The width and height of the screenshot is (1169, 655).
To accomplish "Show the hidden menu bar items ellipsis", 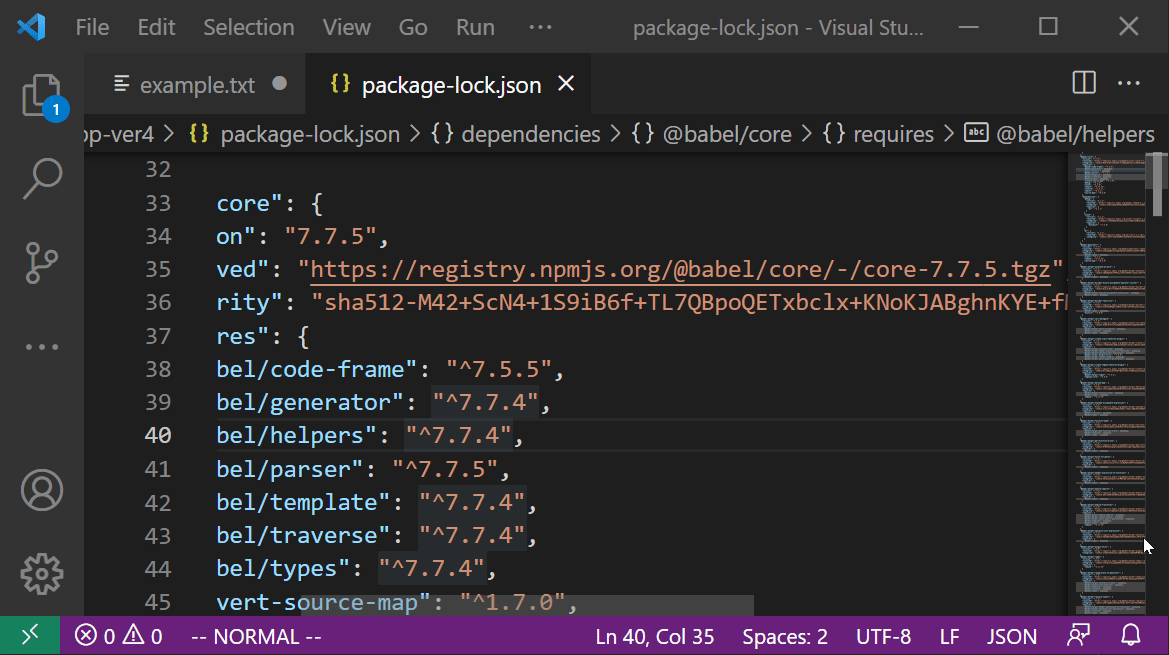I will (541, 28).
